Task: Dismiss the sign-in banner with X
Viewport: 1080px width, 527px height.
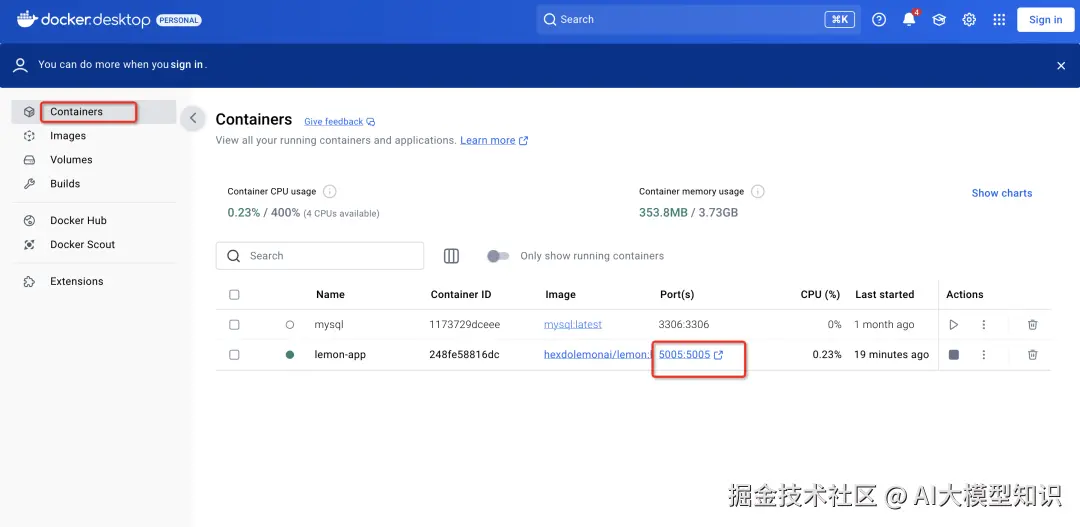Action: point(1061,65)
